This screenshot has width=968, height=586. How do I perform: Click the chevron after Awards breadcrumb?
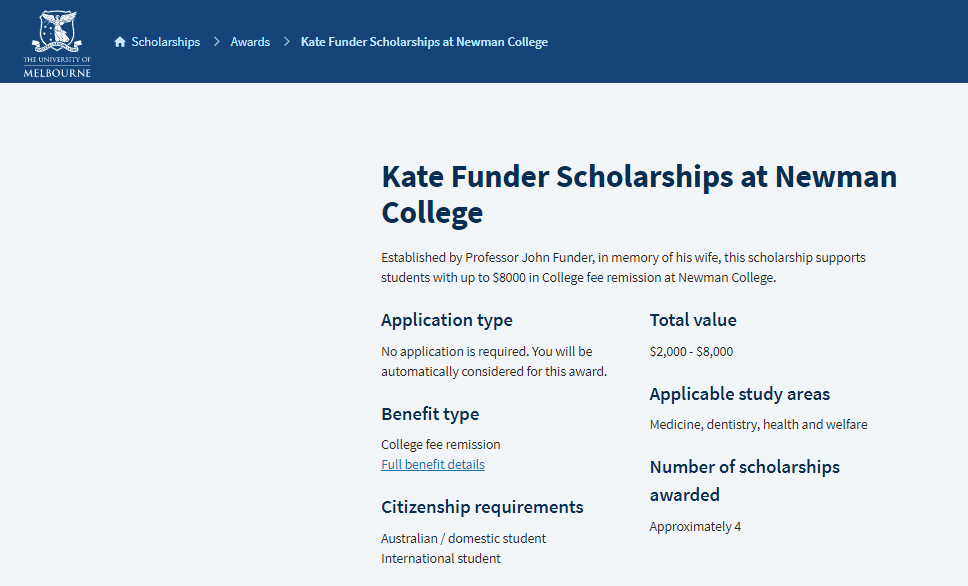pyautogui.click(x=286, y=41)
